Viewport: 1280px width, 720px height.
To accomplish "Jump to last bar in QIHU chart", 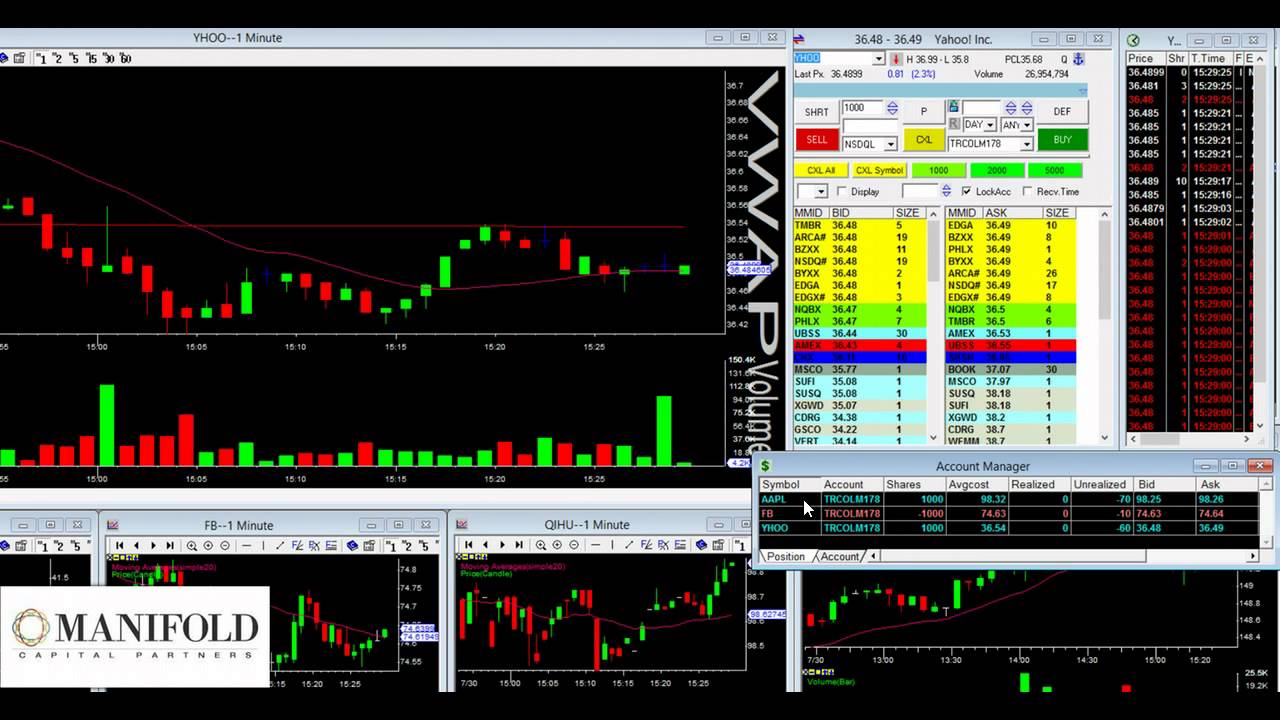I will [519, 545].
